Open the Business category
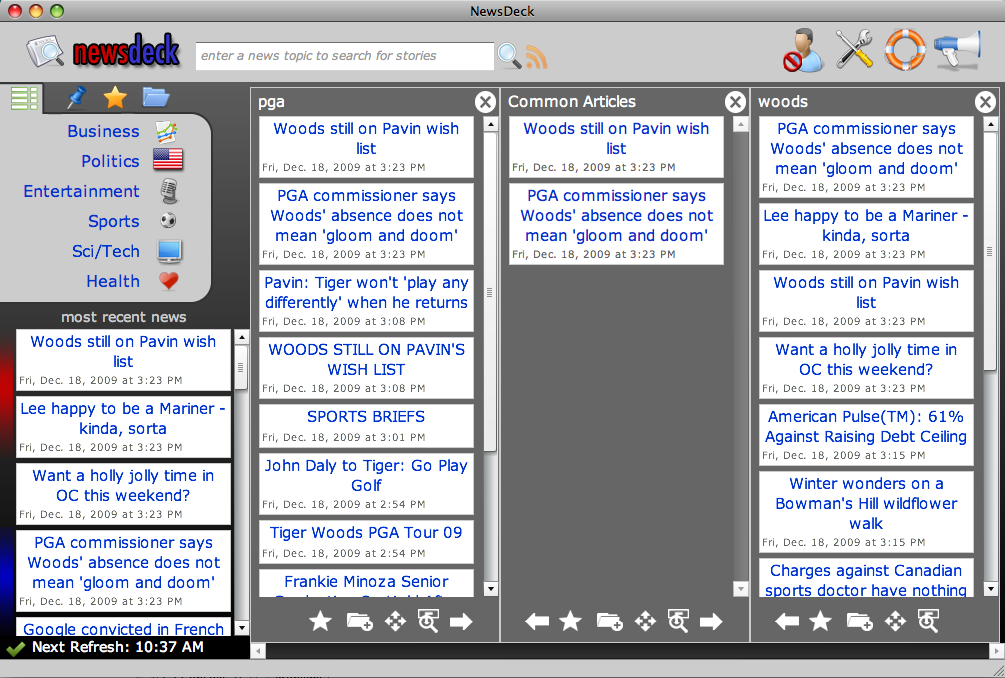Screen dimensions: 1005x678 tap(103, 131)
